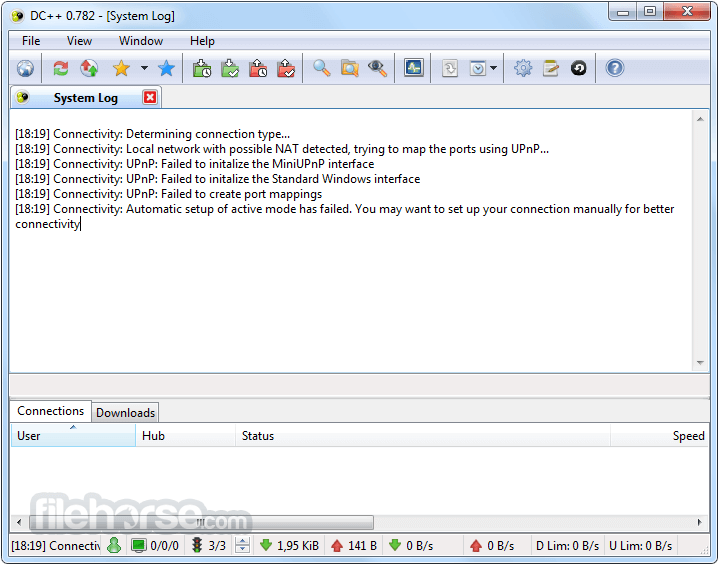Sort by User column header
Image resolution: width=719 pixels, height=565 pixels.
pyautogui.click(x=73, y=435)
